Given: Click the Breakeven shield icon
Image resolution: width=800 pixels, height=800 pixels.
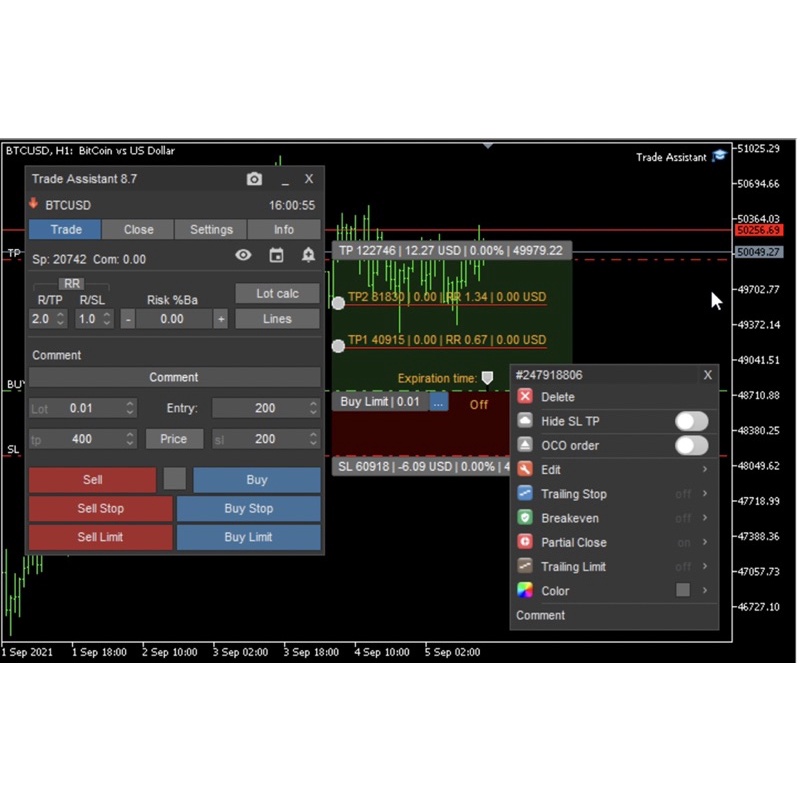Looking at the screenshot, I should pyautogui.click(x=525, y=518).
